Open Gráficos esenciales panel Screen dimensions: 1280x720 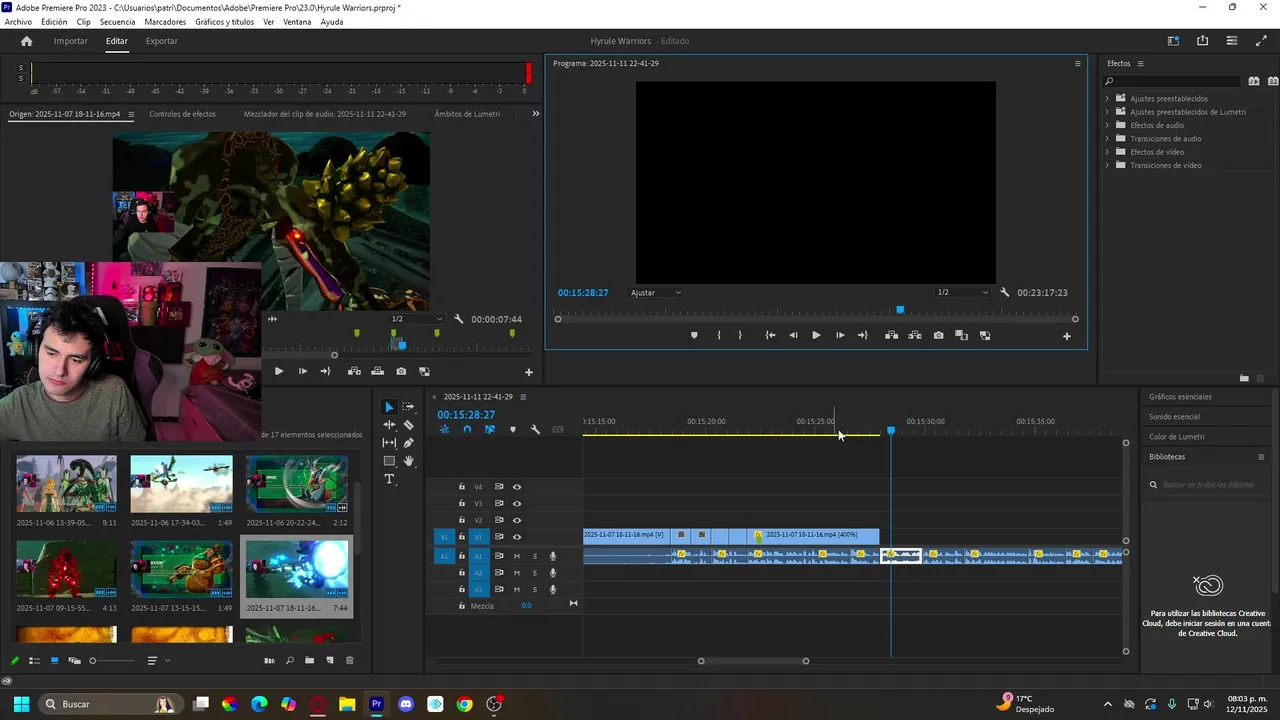1180,397
